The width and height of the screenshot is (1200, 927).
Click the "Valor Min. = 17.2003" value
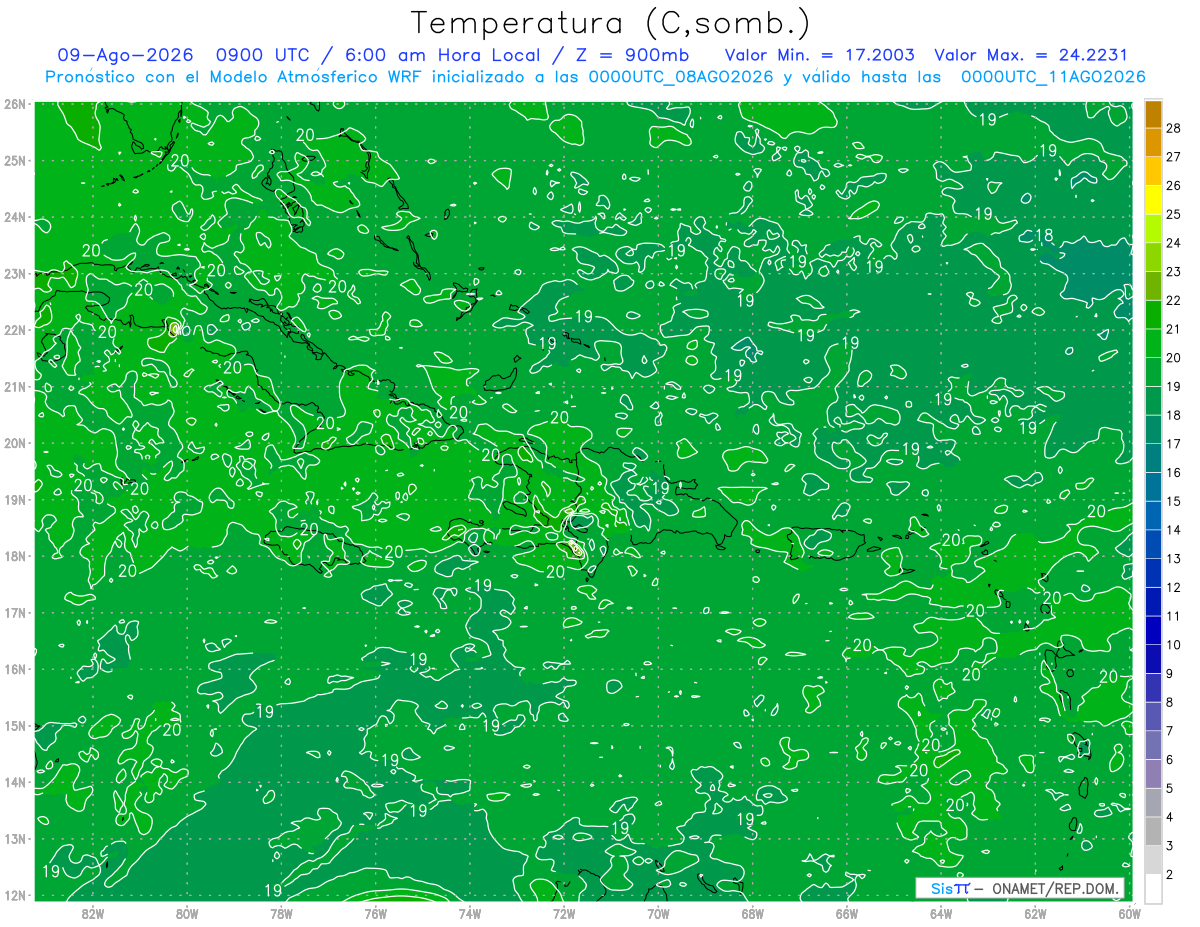pos(819,55)
